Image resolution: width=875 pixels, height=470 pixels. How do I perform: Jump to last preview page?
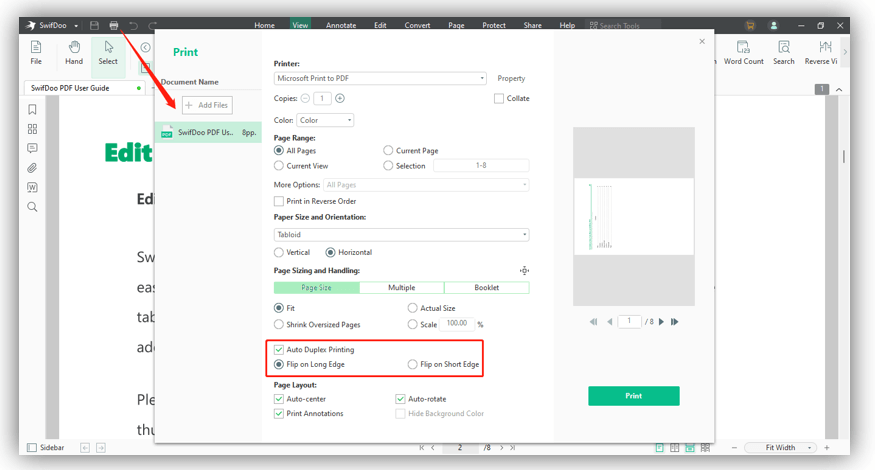pyautogui.click(x=675, y=322)
